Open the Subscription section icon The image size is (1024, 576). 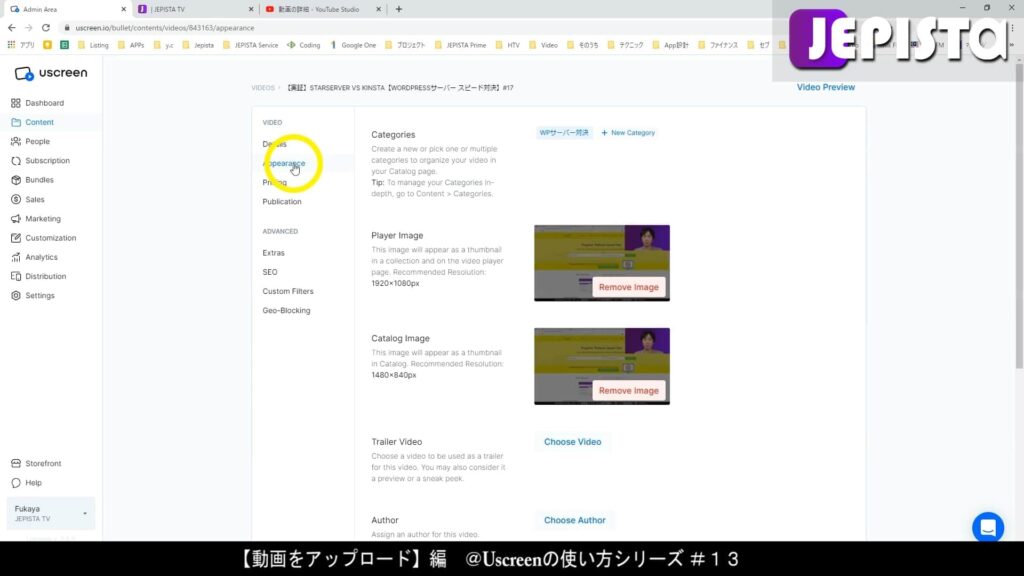click(16, 161)
